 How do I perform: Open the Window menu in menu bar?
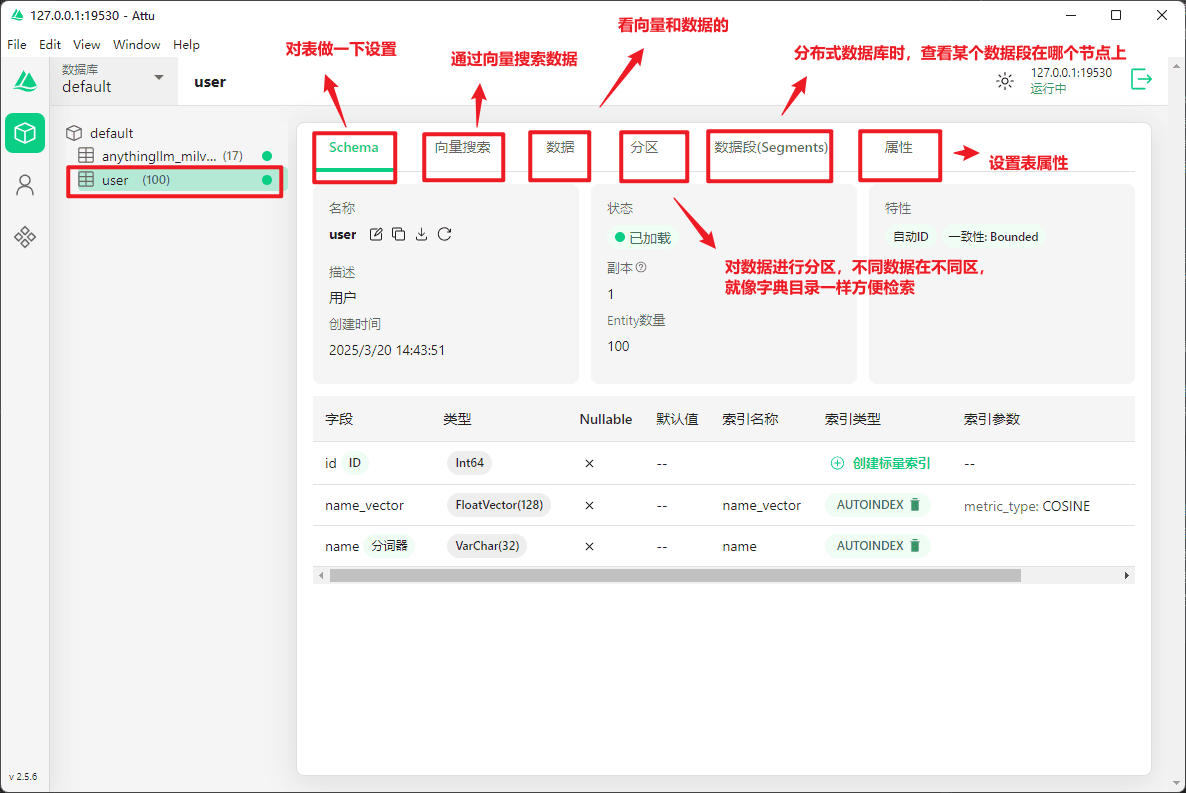click(x=136, y=45)
